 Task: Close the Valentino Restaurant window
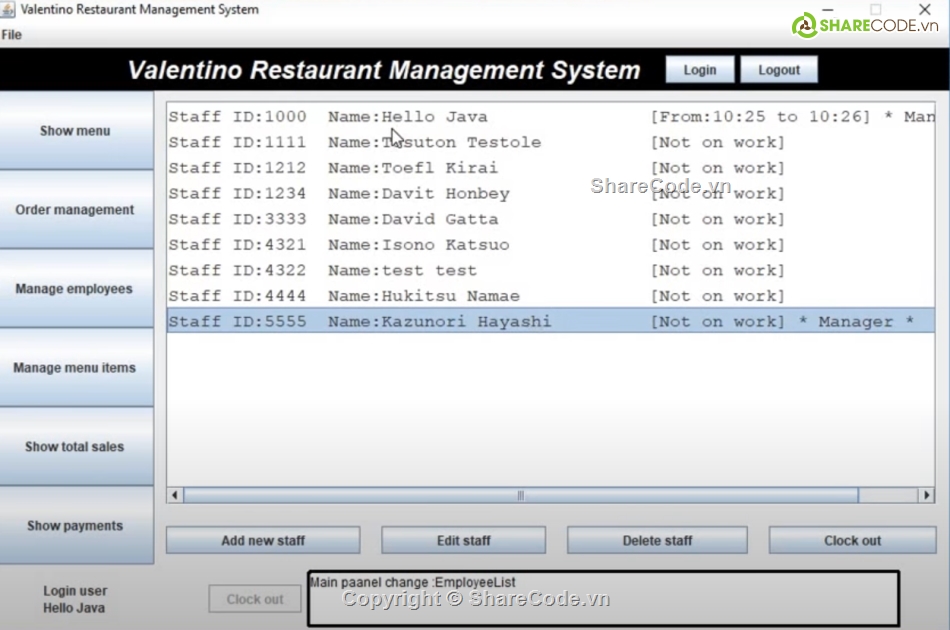click(x=925, y=9)
